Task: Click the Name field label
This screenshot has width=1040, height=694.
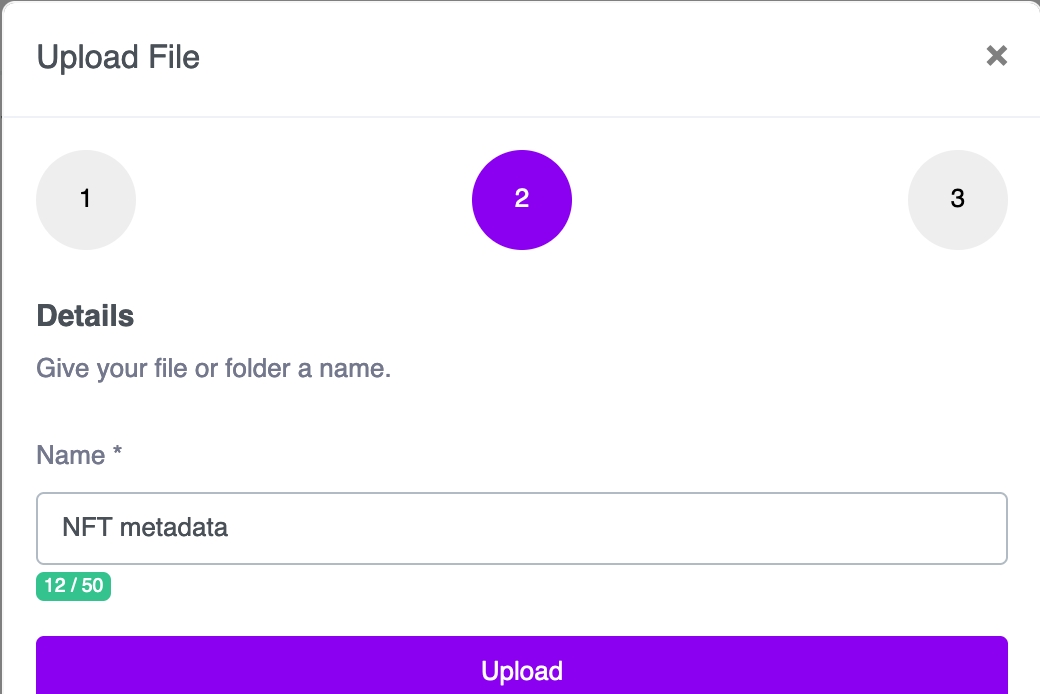Action: click(70, 456)
